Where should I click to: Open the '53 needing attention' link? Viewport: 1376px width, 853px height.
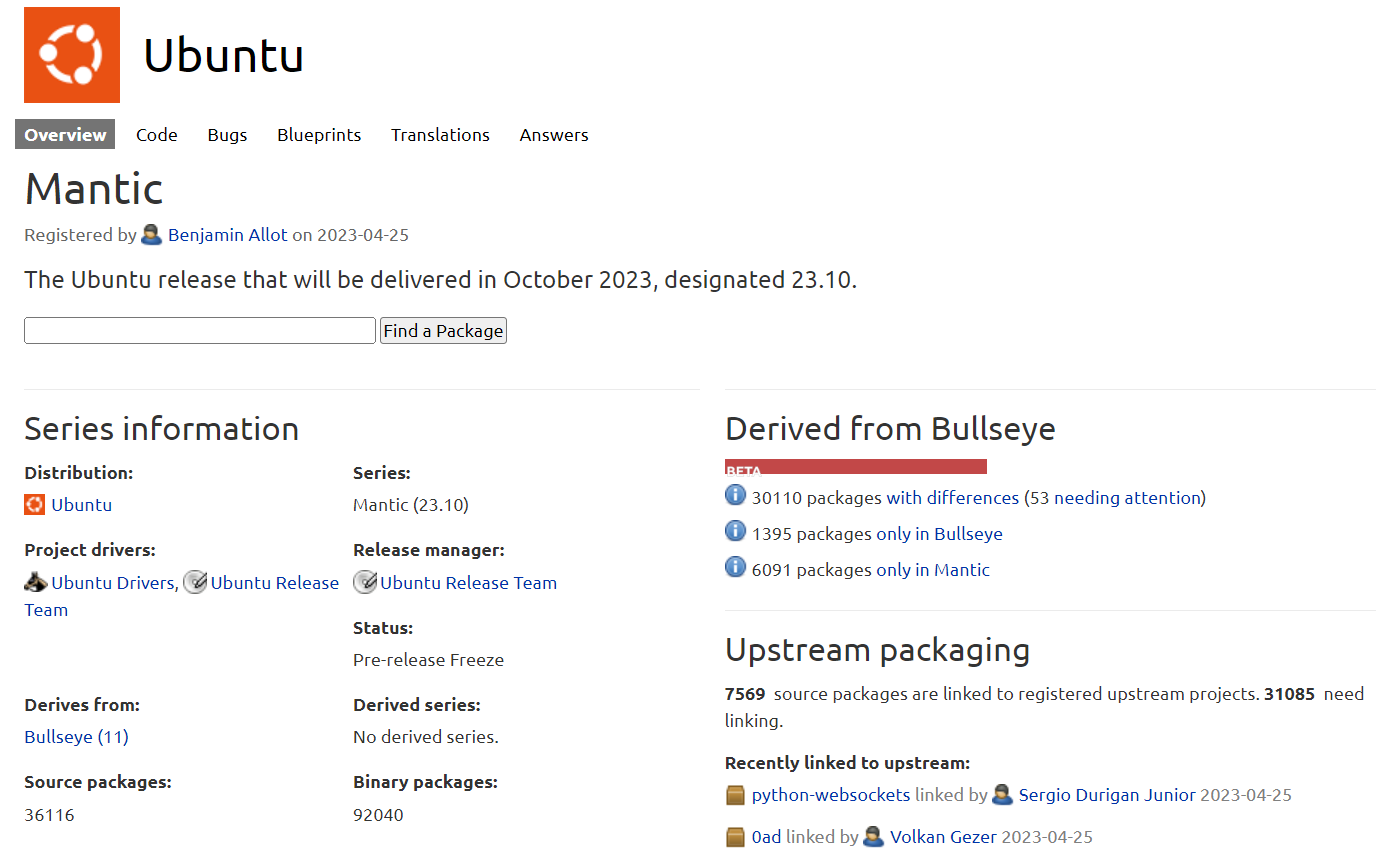pos(1115,498)
